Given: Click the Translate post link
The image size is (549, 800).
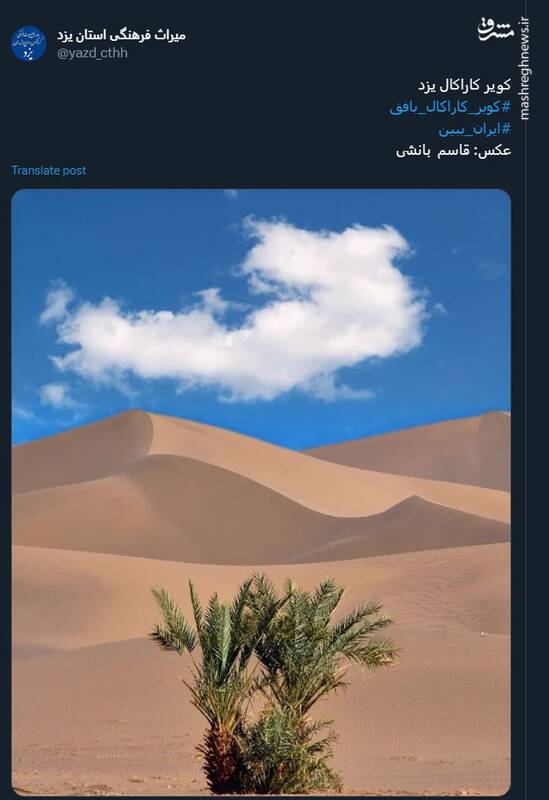Looking at the screenshot, I should tap(48, 170).
